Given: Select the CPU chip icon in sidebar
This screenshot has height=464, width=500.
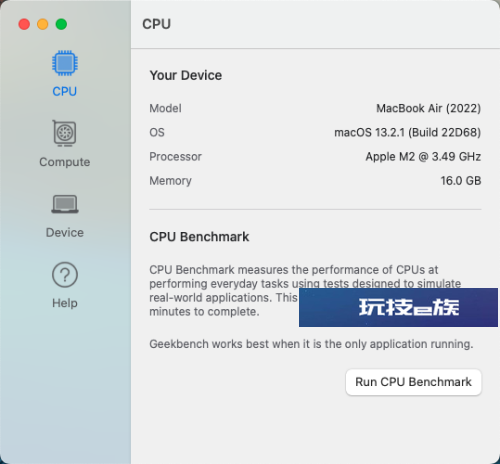Looking at the screenshot, I should (65, 63).
